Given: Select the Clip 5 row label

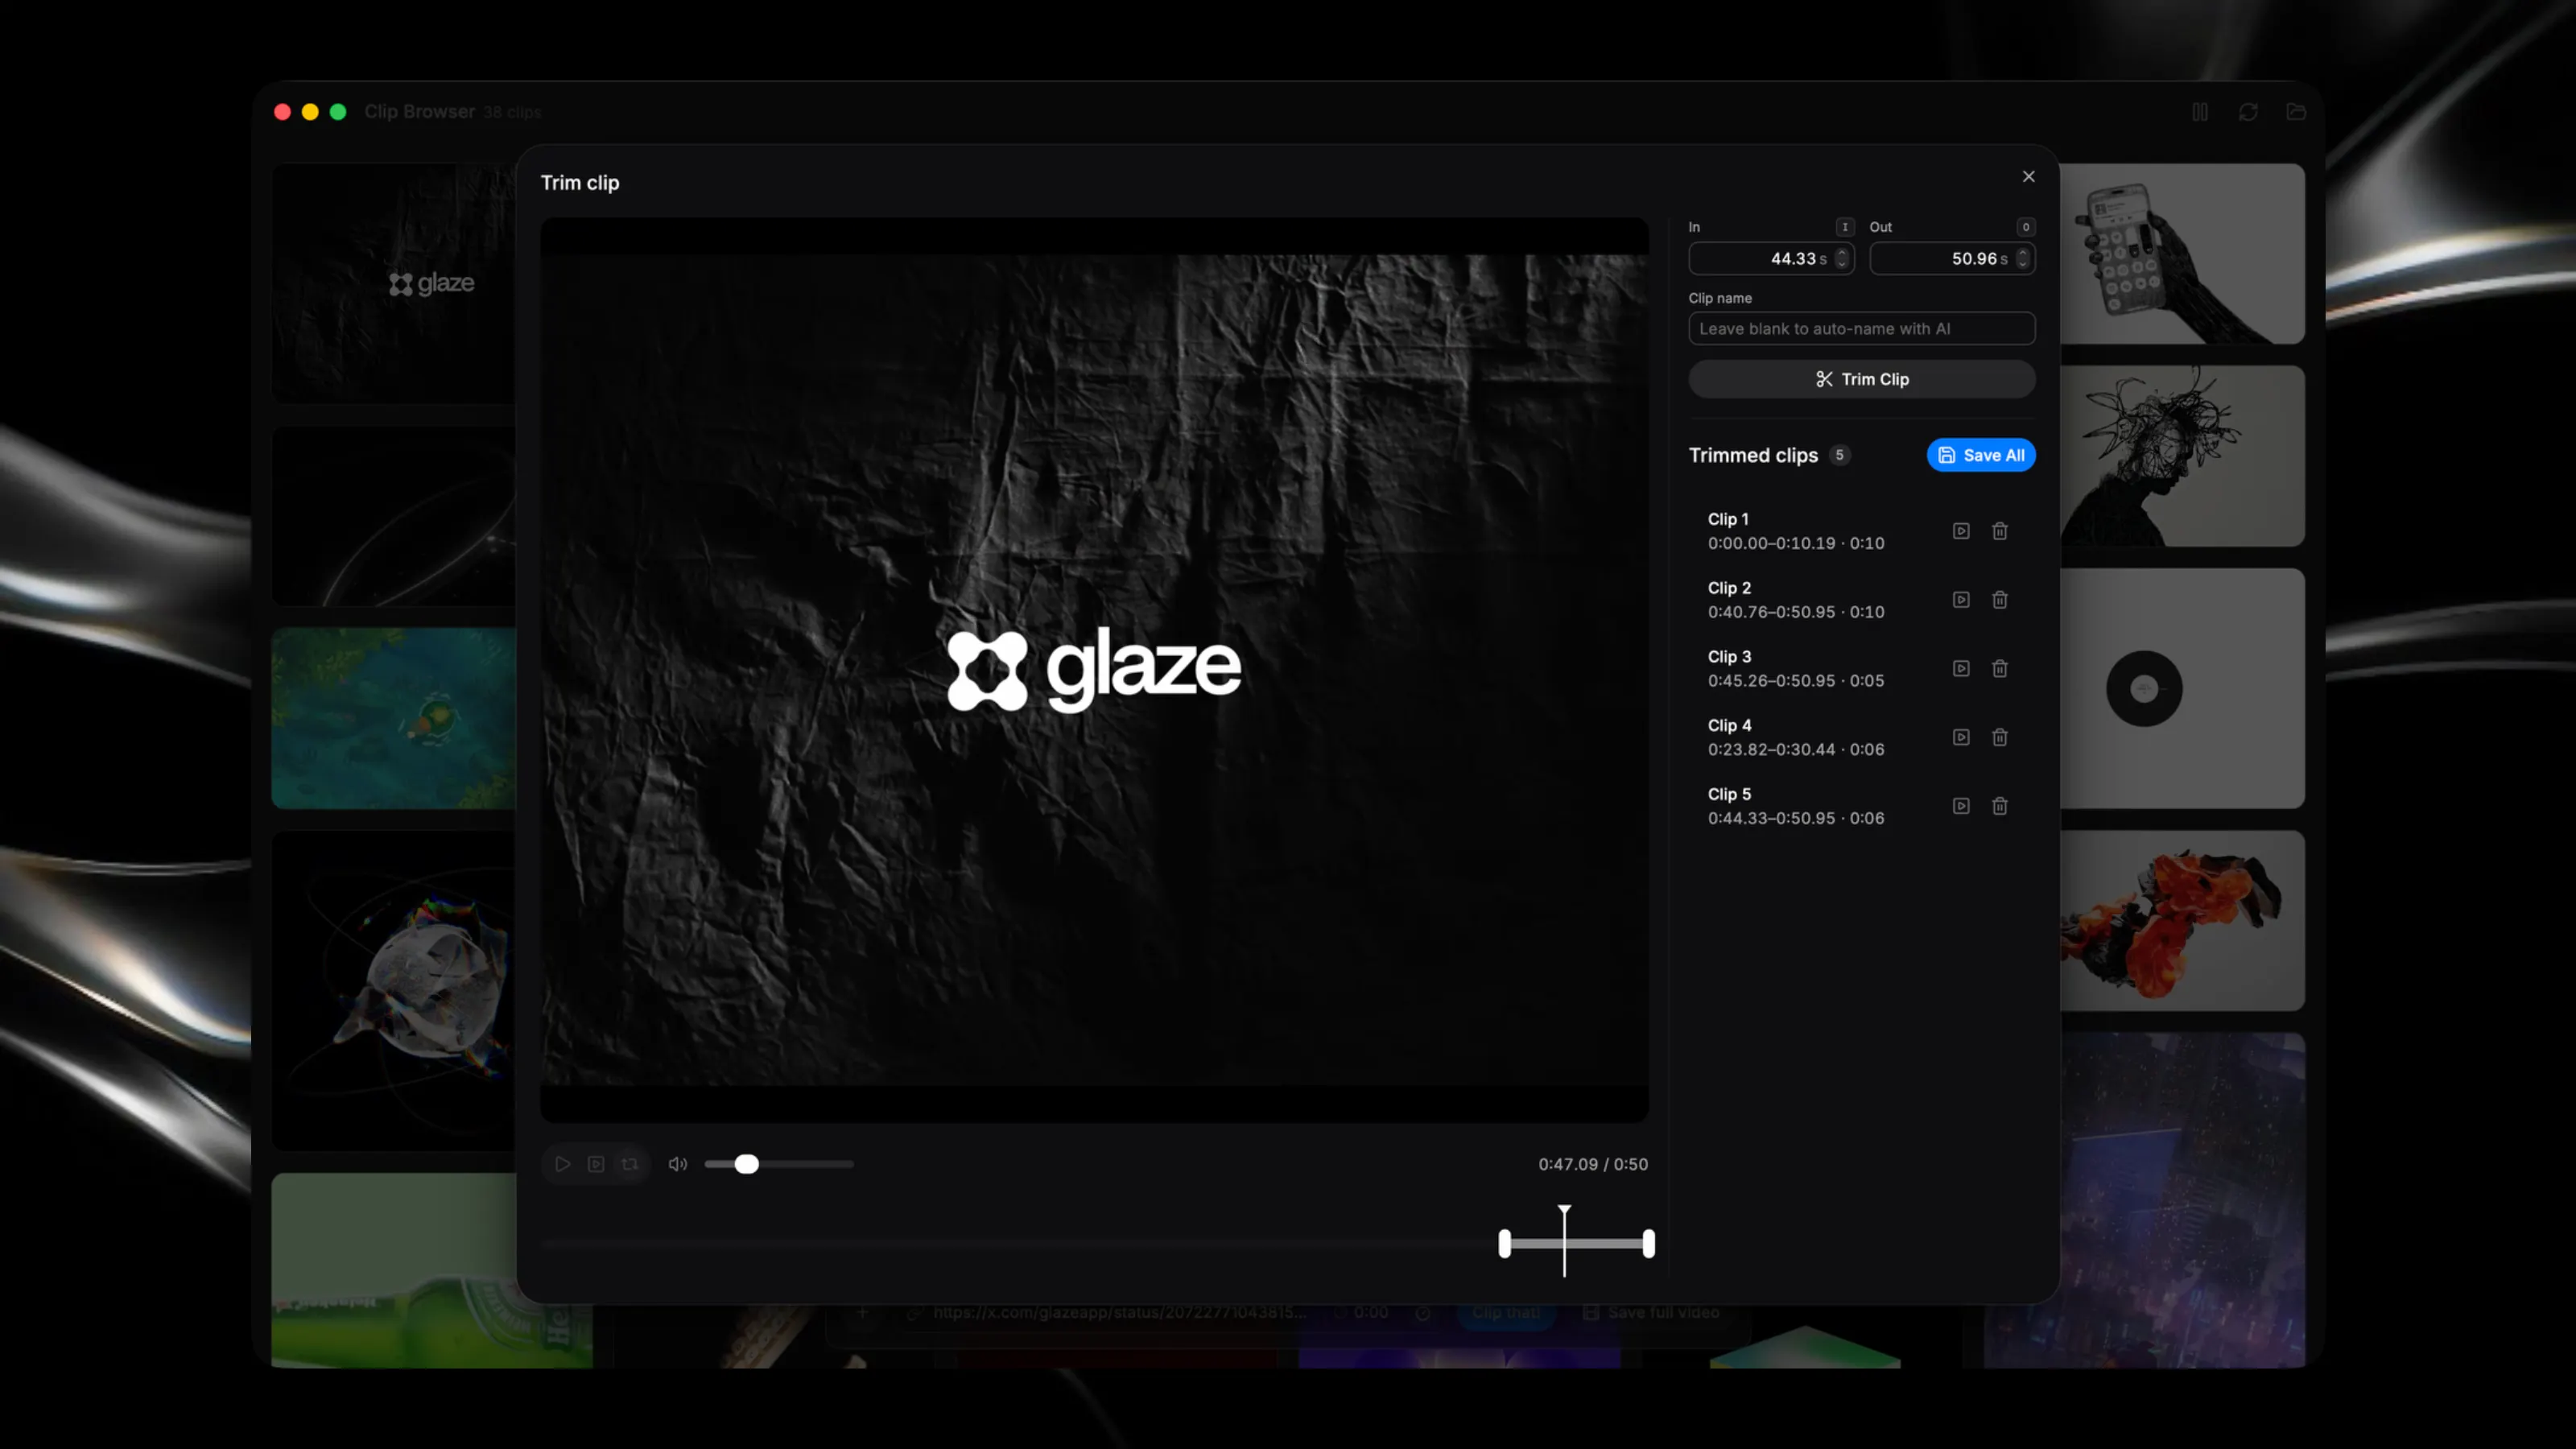Looking at the screenshot, I should 1729,794.
